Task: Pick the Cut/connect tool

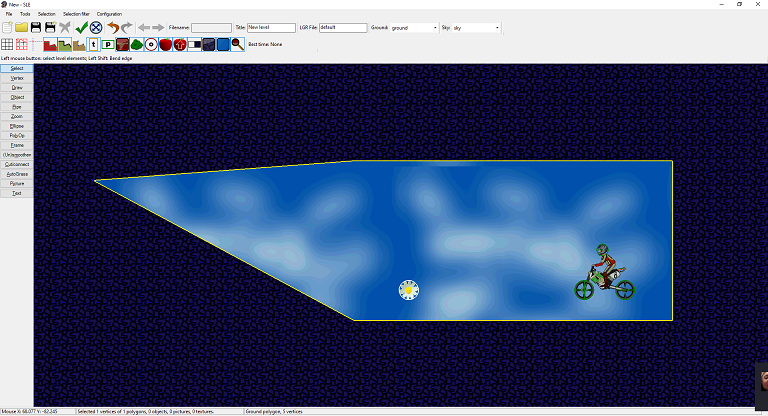Action: [x=17, y=165]
